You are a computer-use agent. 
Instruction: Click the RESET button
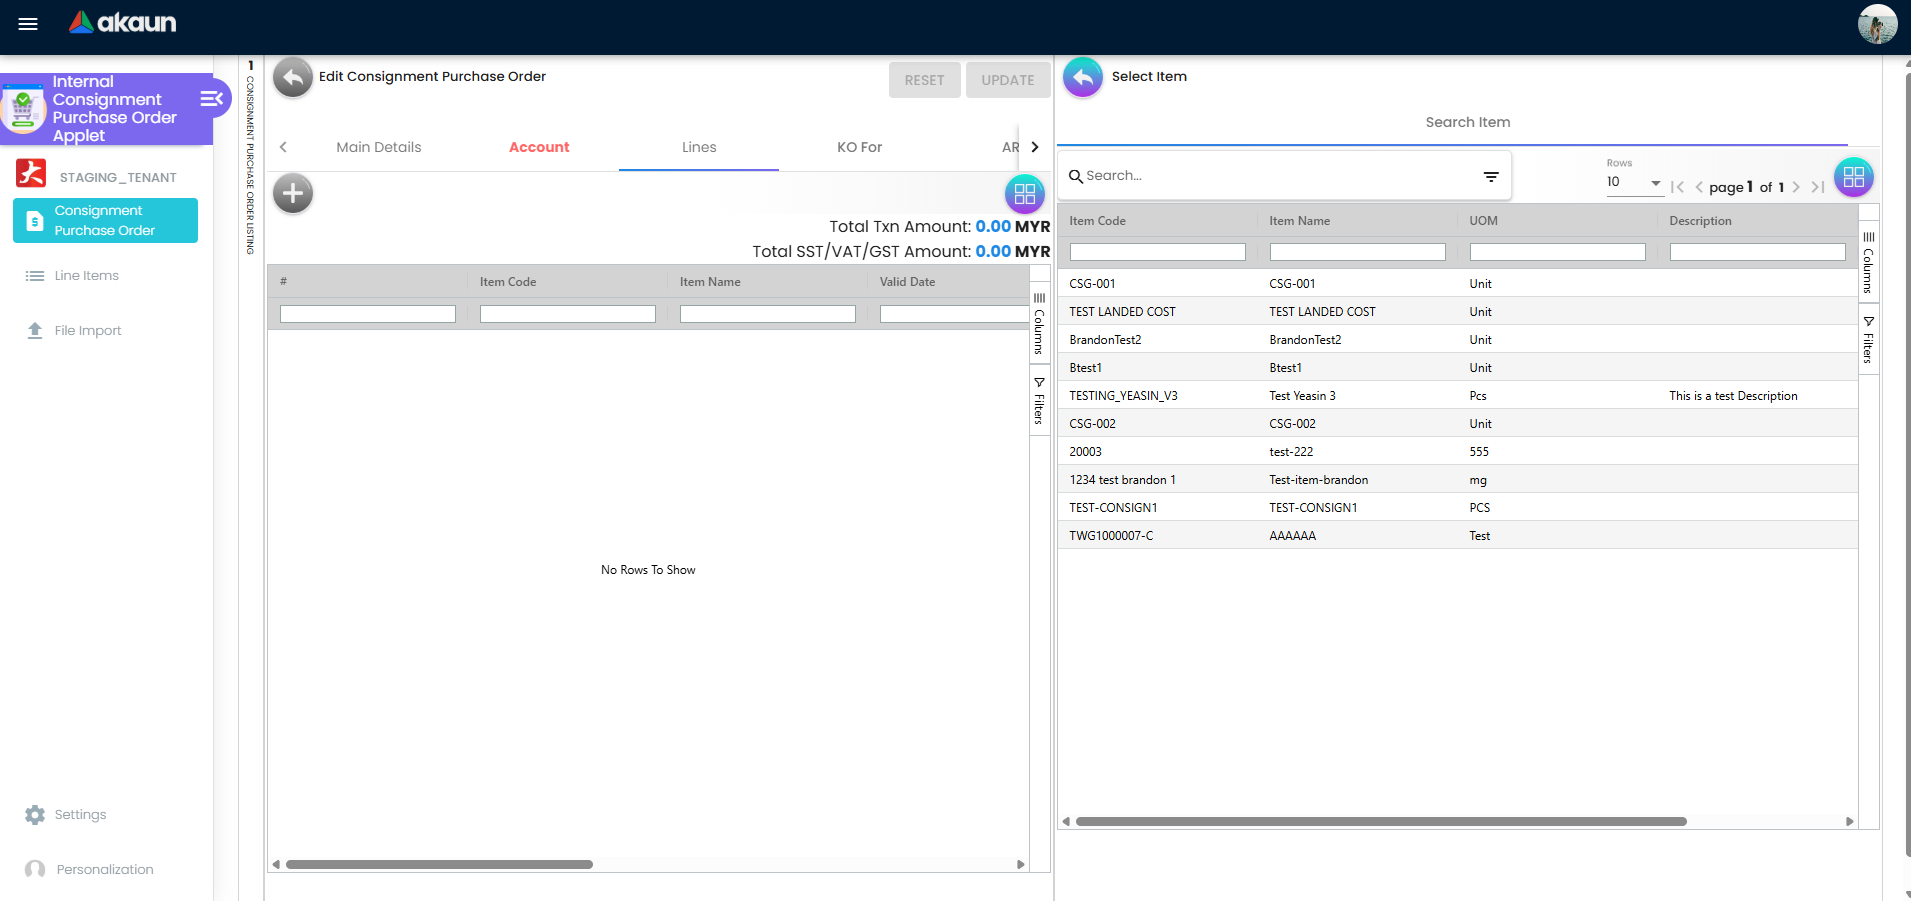[x=924, y=80]
